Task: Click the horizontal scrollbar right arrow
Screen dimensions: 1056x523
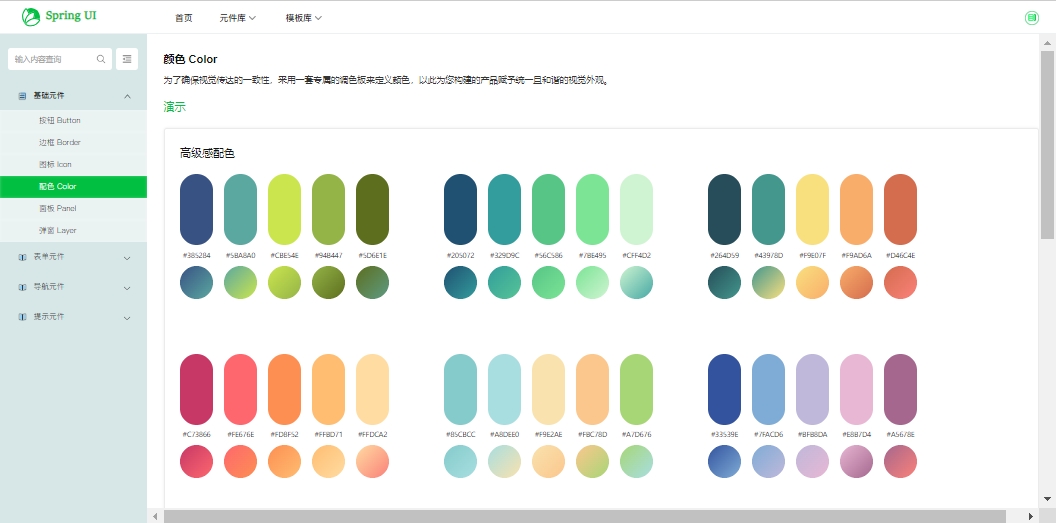Action: tap(1030, 516)
